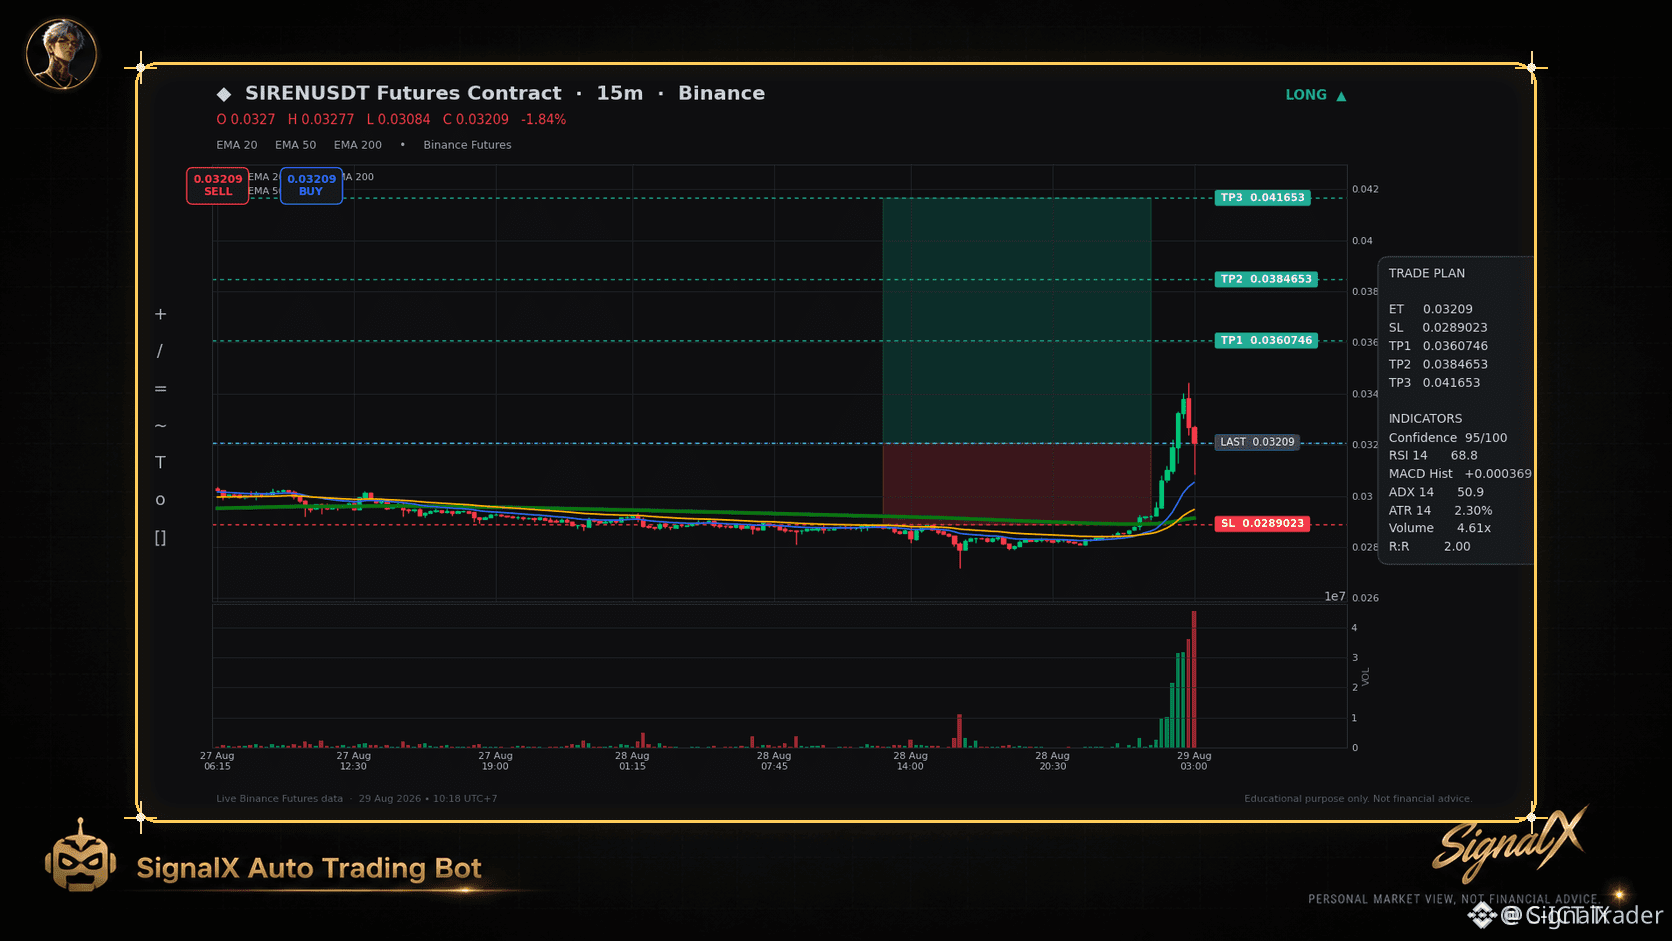Click the blue BUY 0.03209 button
This screenshot has width=1672, height=941.
(x=311, y=186)
